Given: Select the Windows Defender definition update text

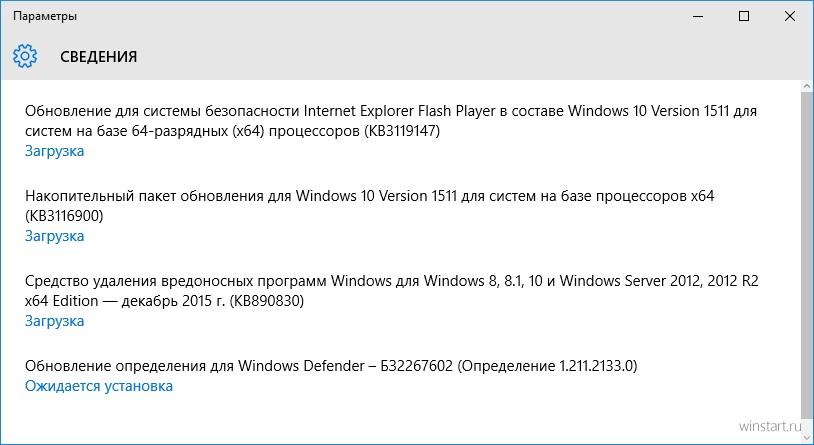Looking at the screenshot, I should [x=331, y=366].
